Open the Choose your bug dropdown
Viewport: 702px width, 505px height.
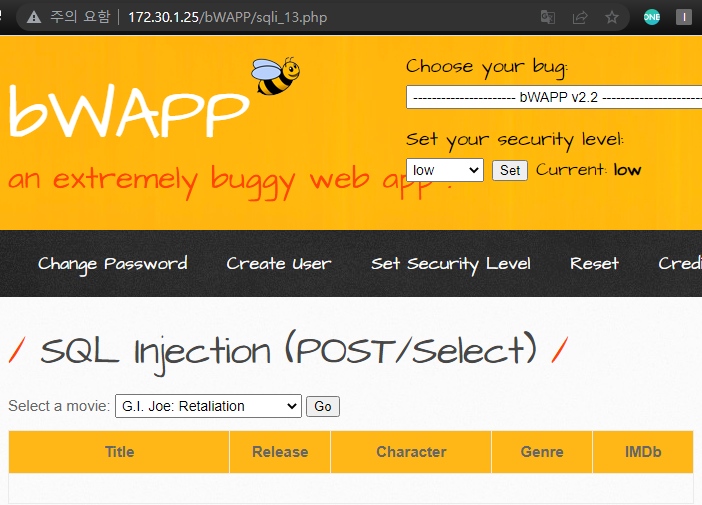[554, 97]
